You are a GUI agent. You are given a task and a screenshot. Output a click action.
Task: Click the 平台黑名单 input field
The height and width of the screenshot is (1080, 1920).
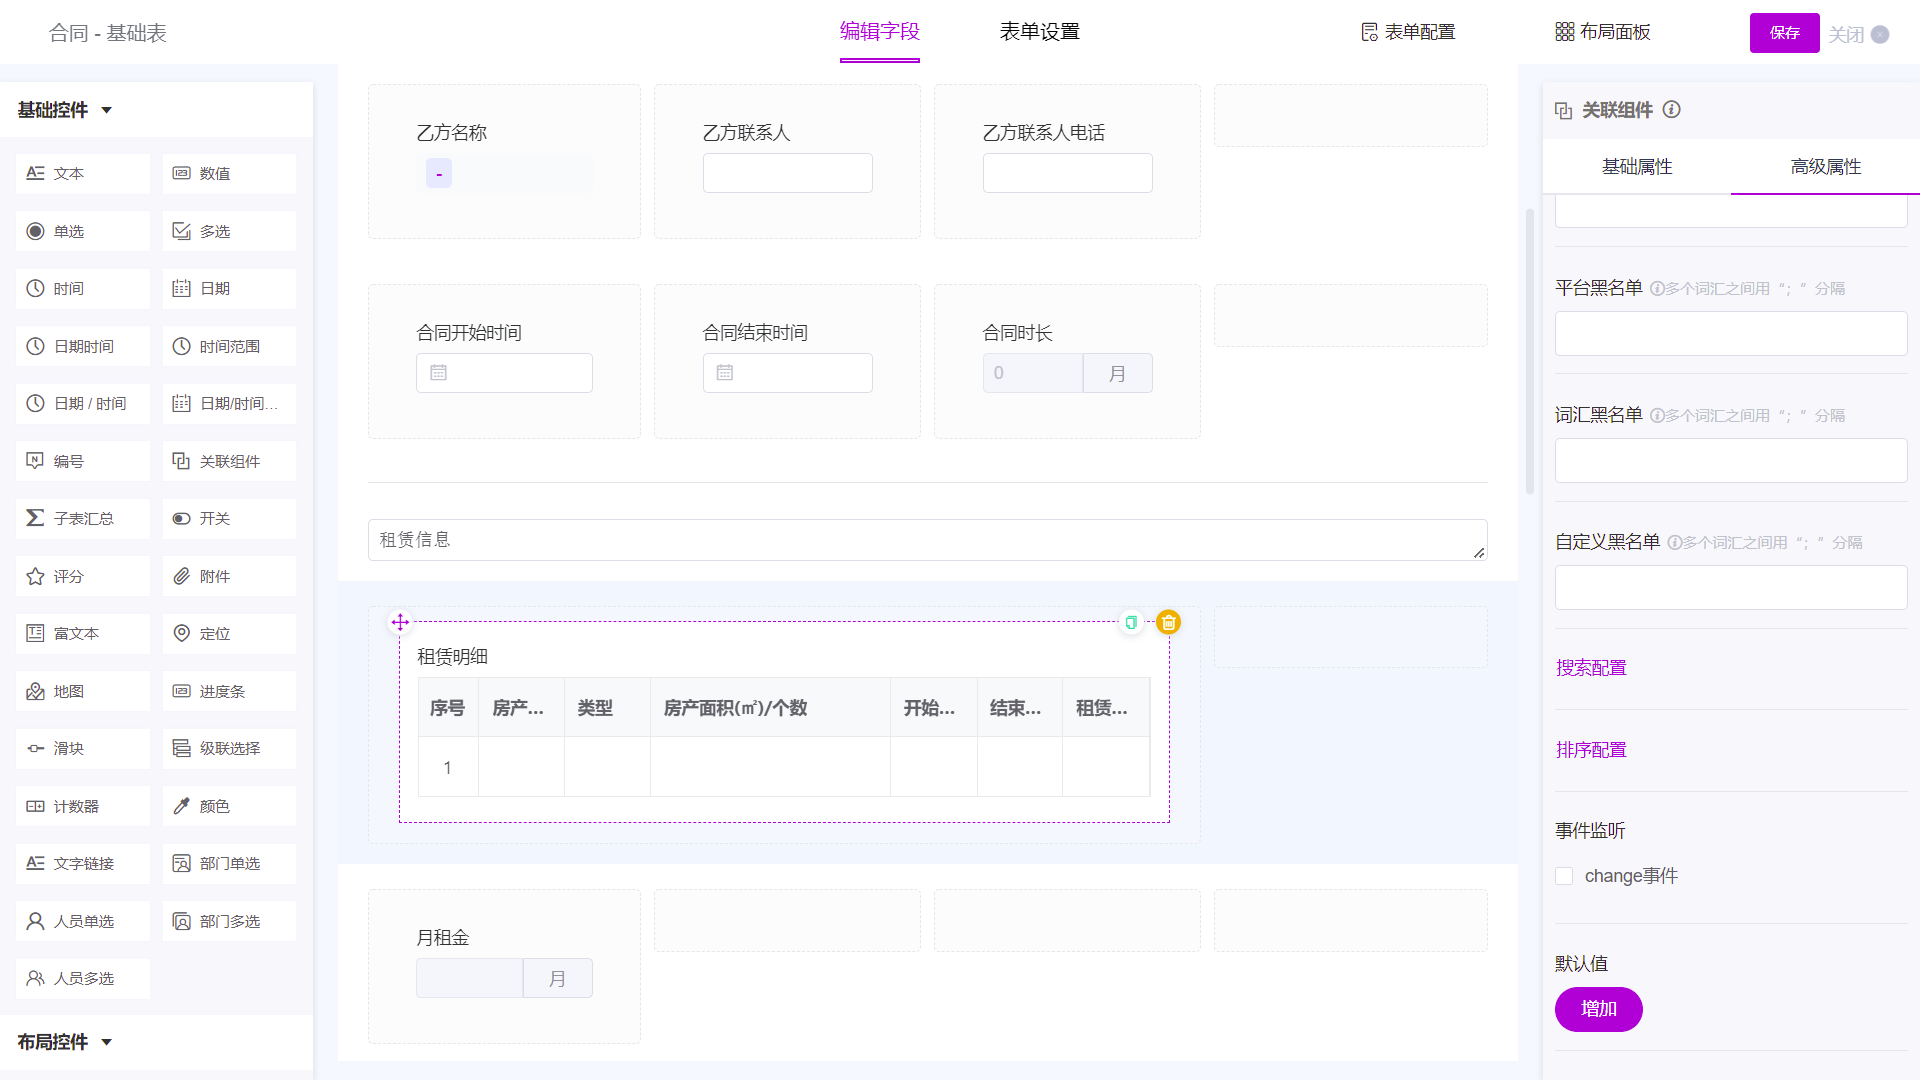1731,334
